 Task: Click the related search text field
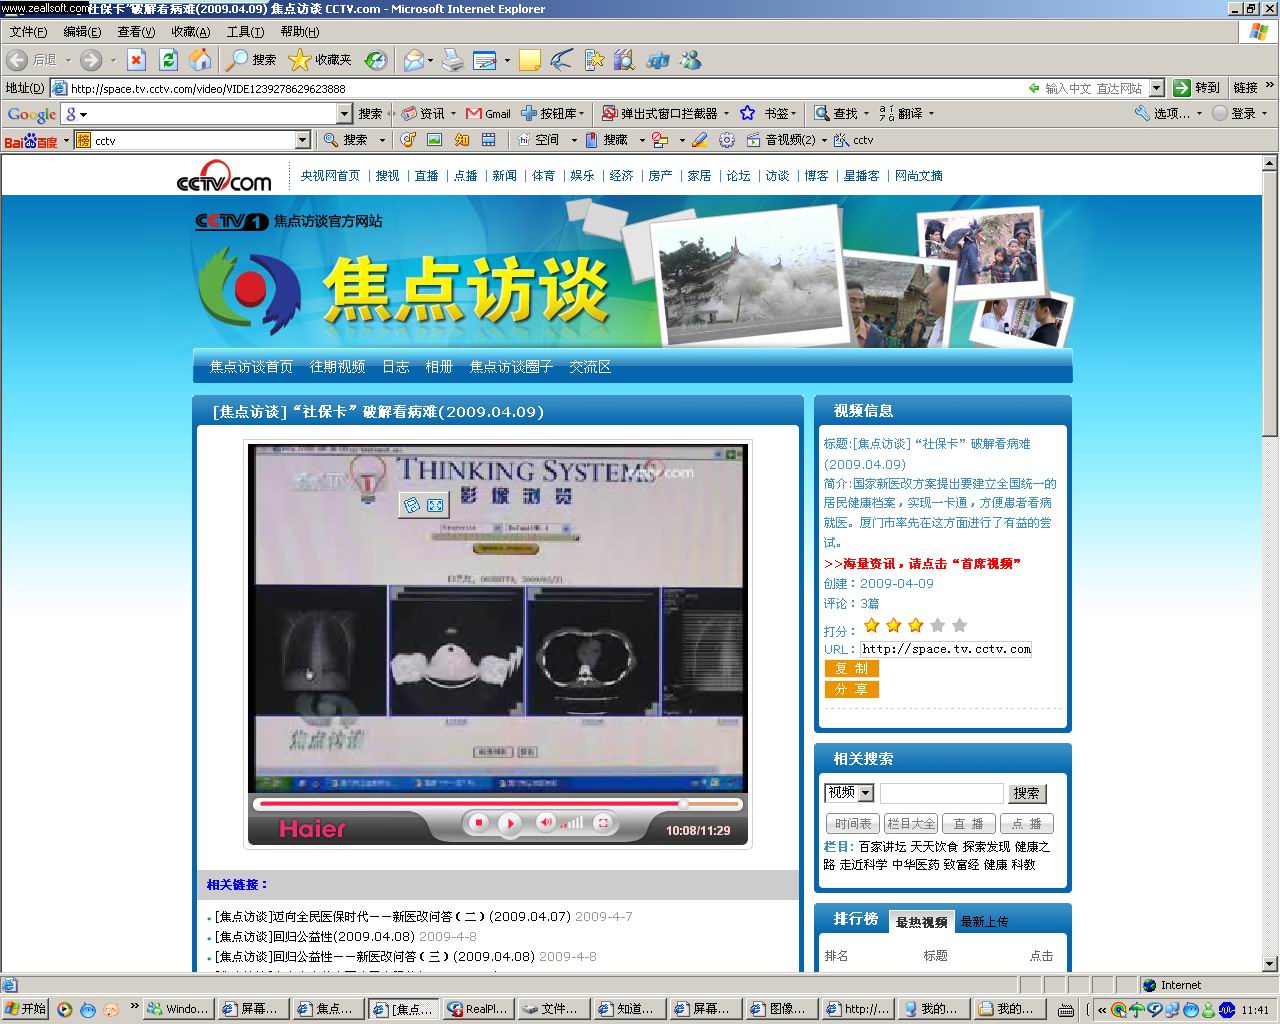coord(941,793)
